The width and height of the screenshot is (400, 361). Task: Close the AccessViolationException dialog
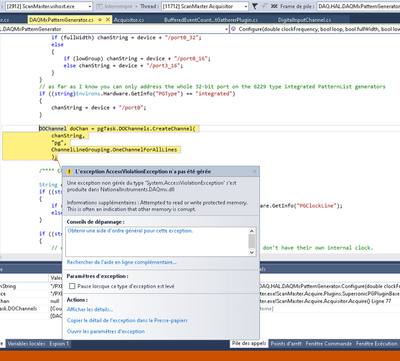255,171
